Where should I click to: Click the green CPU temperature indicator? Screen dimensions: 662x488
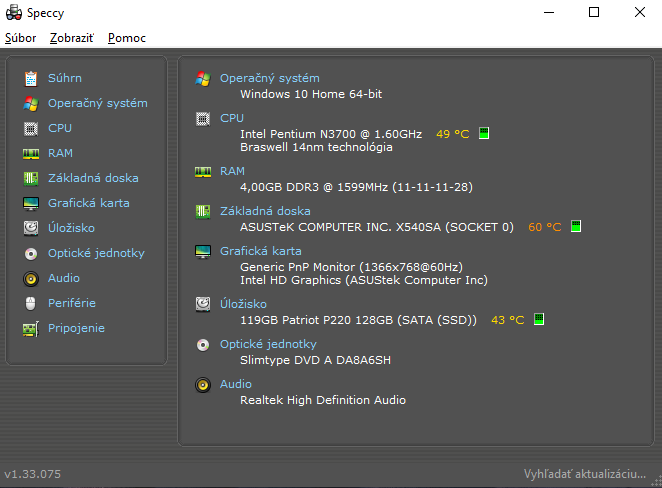click(484, 133)
